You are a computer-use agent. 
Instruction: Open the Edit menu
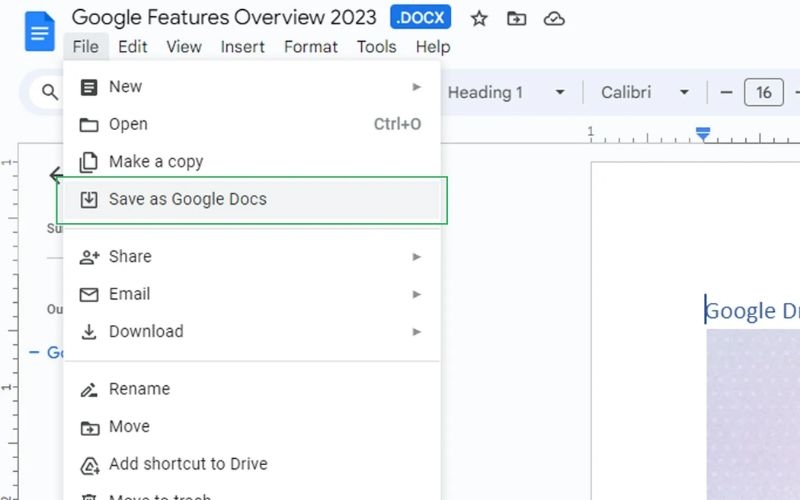[x=133, y=47]
